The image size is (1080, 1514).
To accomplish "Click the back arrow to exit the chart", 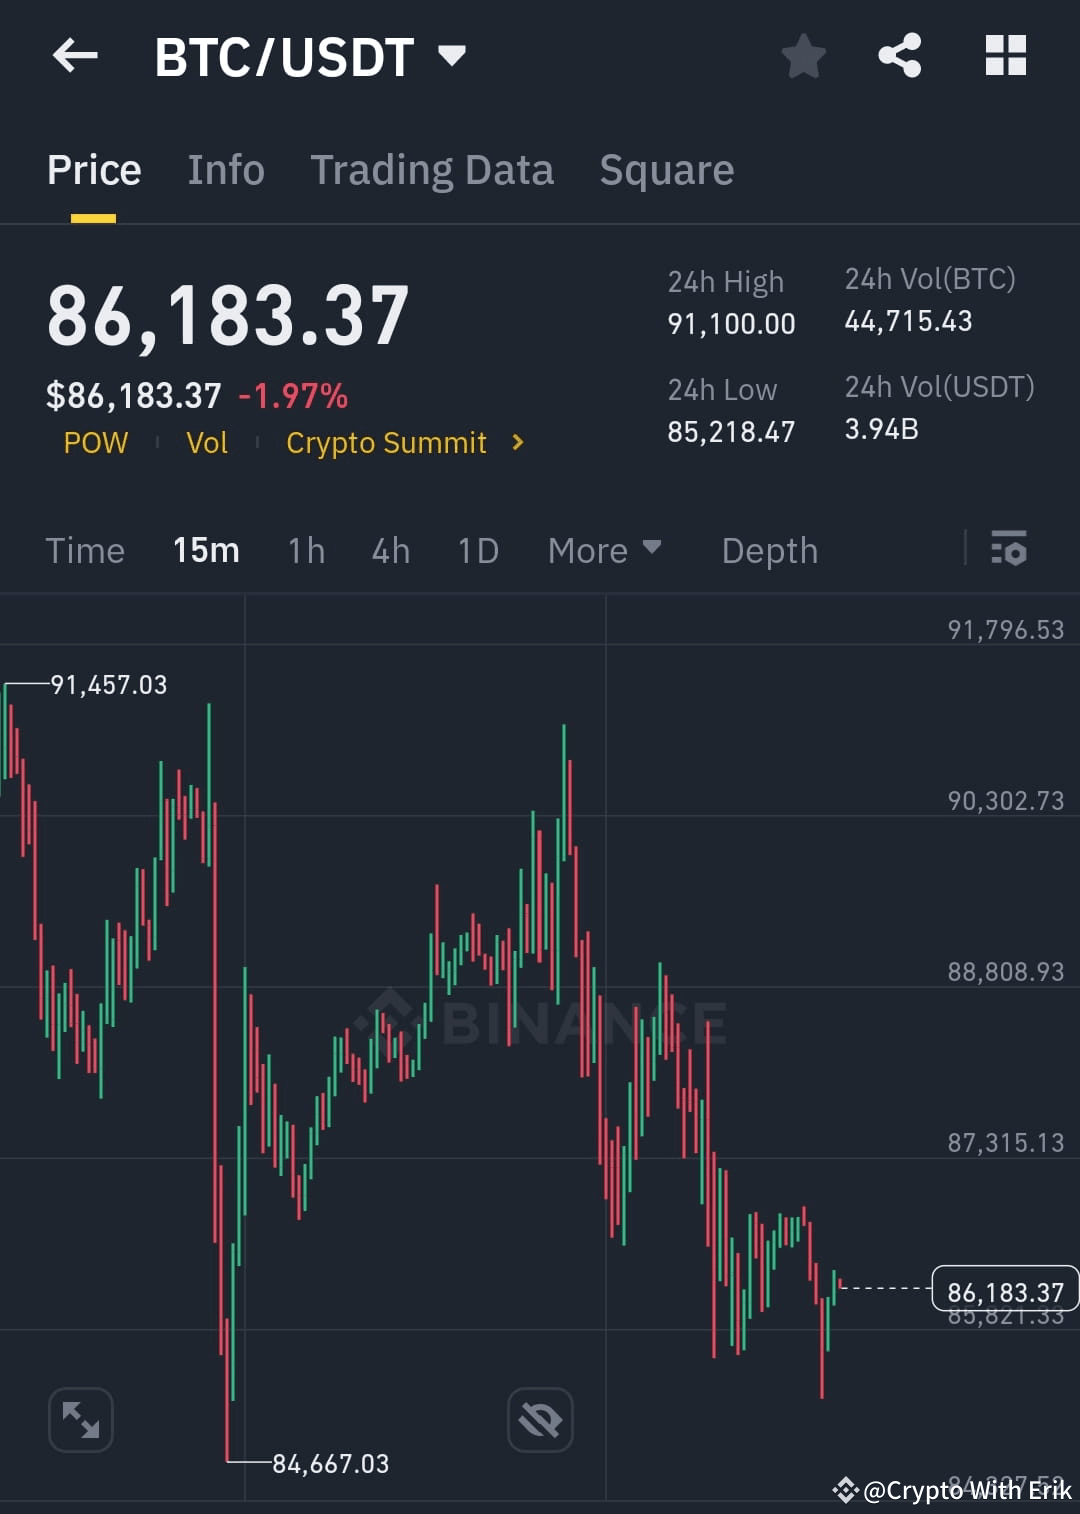I will point(75,55).
